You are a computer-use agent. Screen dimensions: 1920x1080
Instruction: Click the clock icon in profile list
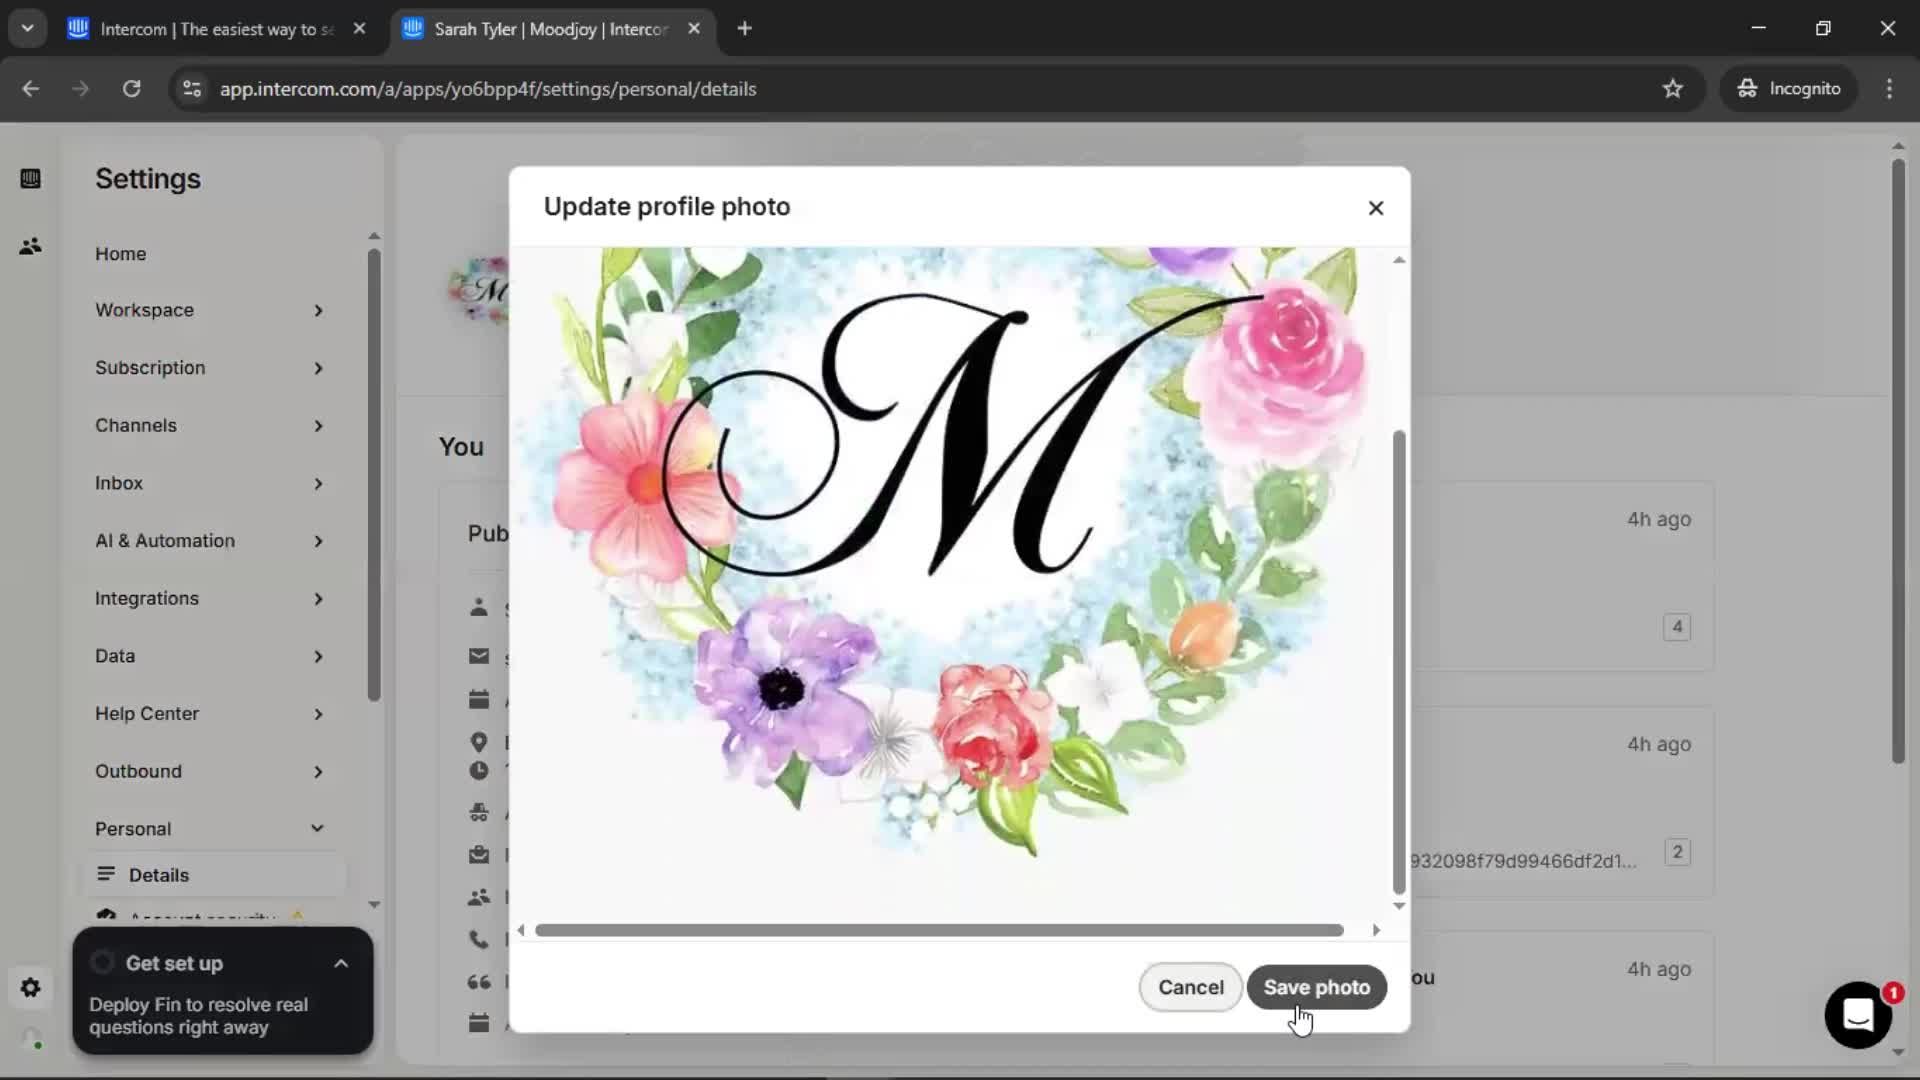[479, 771]
